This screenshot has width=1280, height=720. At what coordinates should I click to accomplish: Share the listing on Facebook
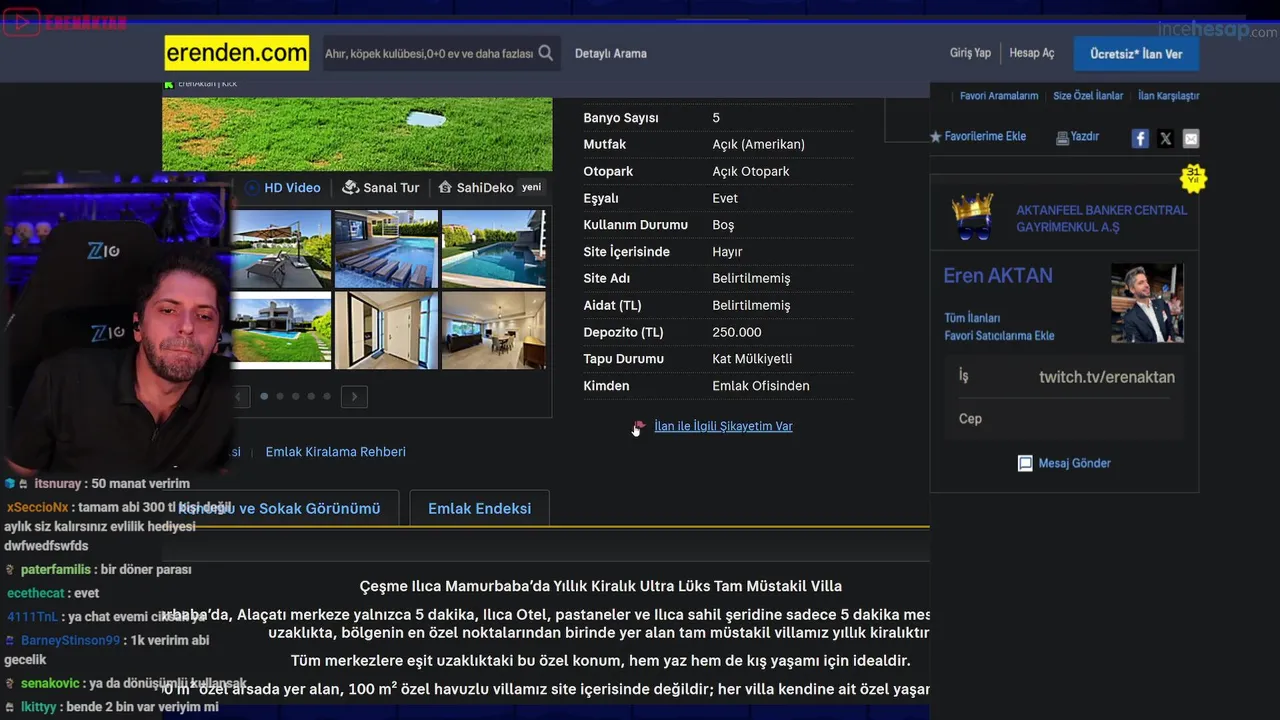[x=1140, y=139]
